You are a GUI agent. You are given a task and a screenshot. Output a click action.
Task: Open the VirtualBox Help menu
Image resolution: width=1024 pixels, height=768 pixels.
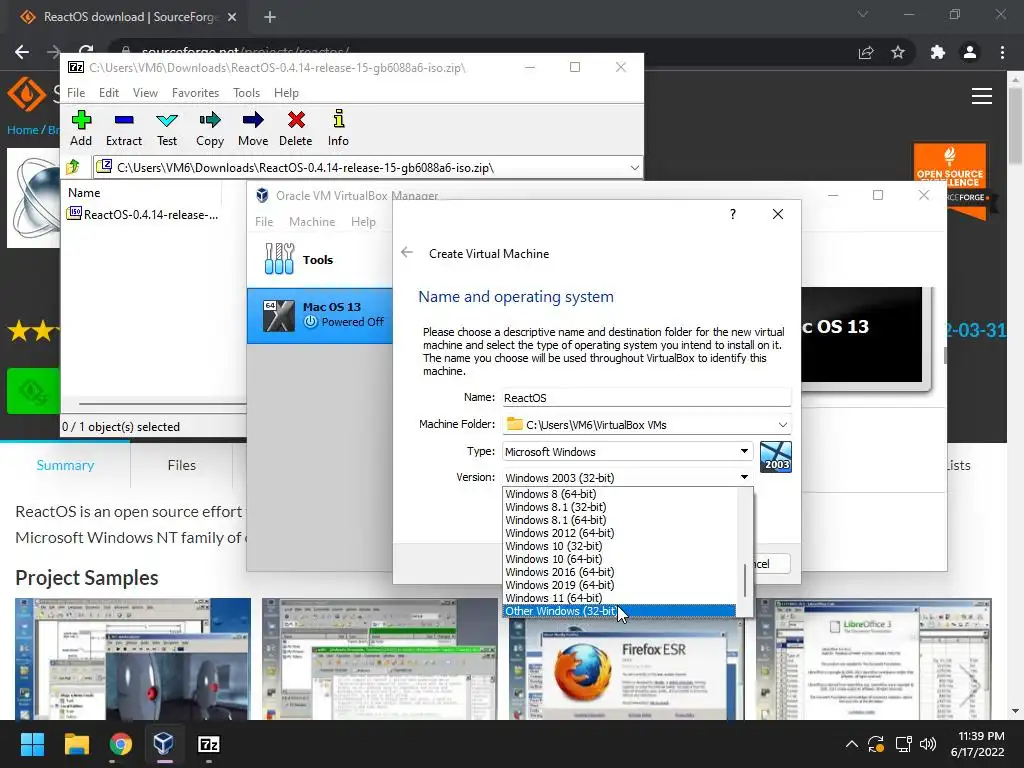pyautogui.click(x=363, y=222)
